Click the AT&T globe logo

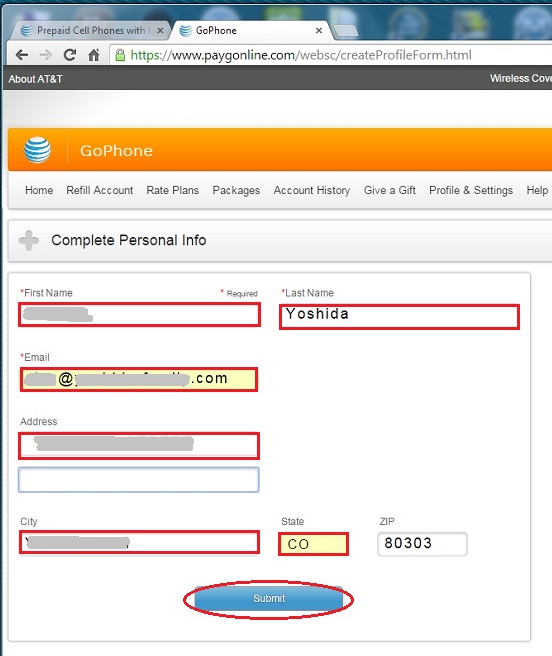point(38,150)
